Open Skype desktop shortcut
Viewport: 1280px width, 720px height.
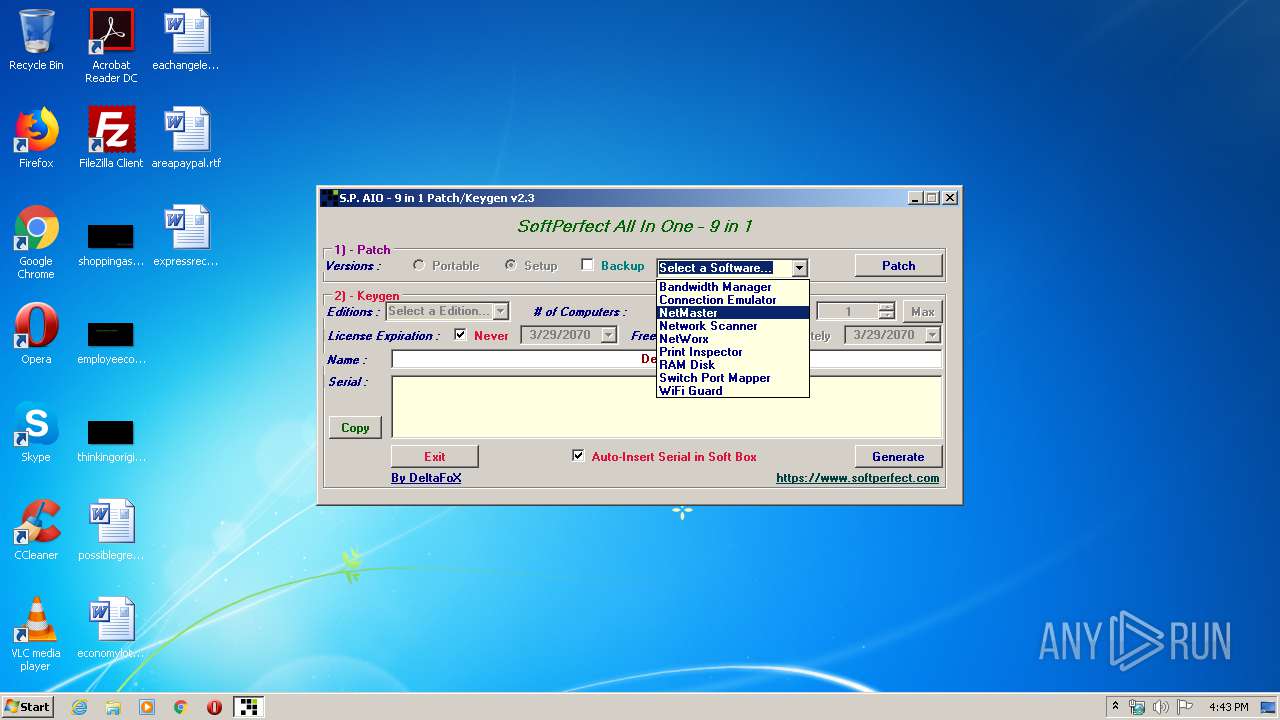click(36, 432)
